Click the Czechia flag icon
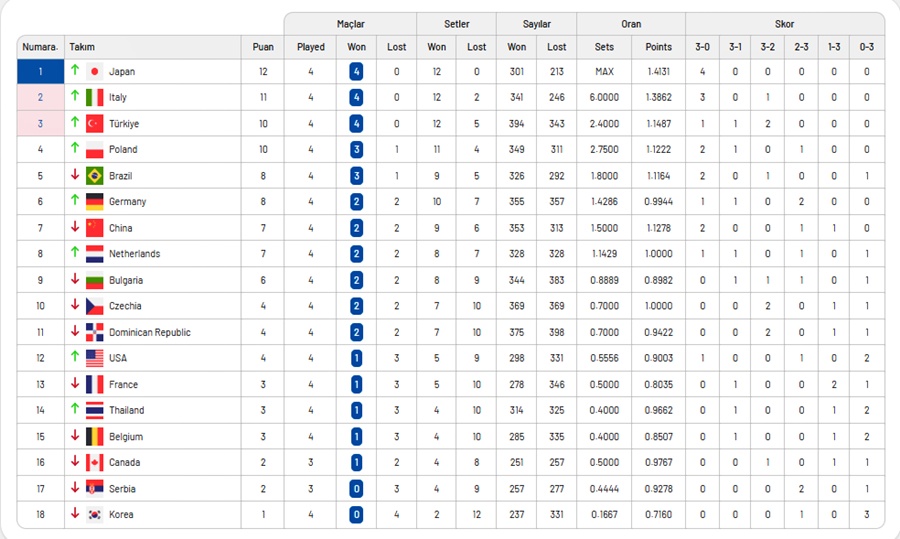This screenshot has width=900, height=539. tap(95, 306)
